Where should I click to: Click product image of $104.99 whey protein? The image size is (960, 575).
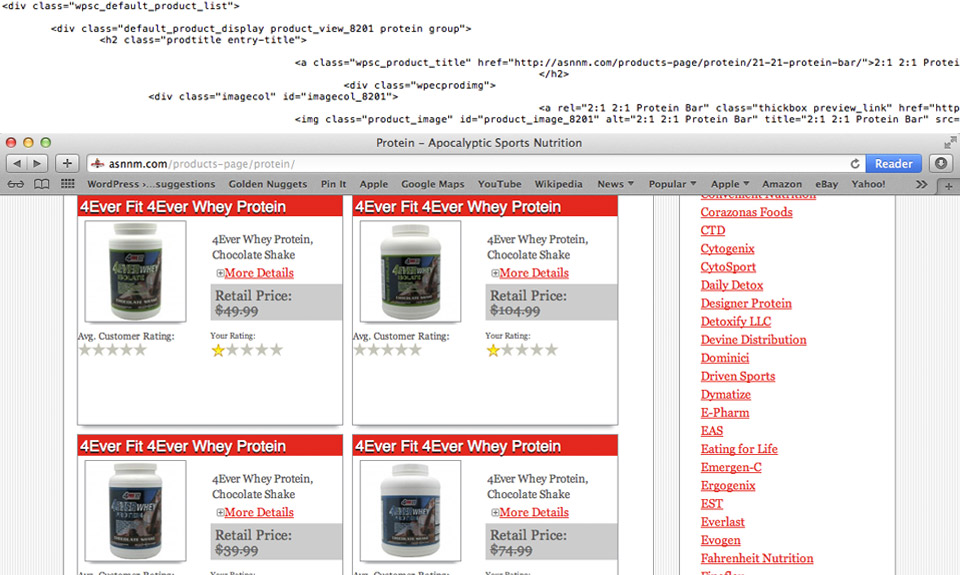point(410,271)
